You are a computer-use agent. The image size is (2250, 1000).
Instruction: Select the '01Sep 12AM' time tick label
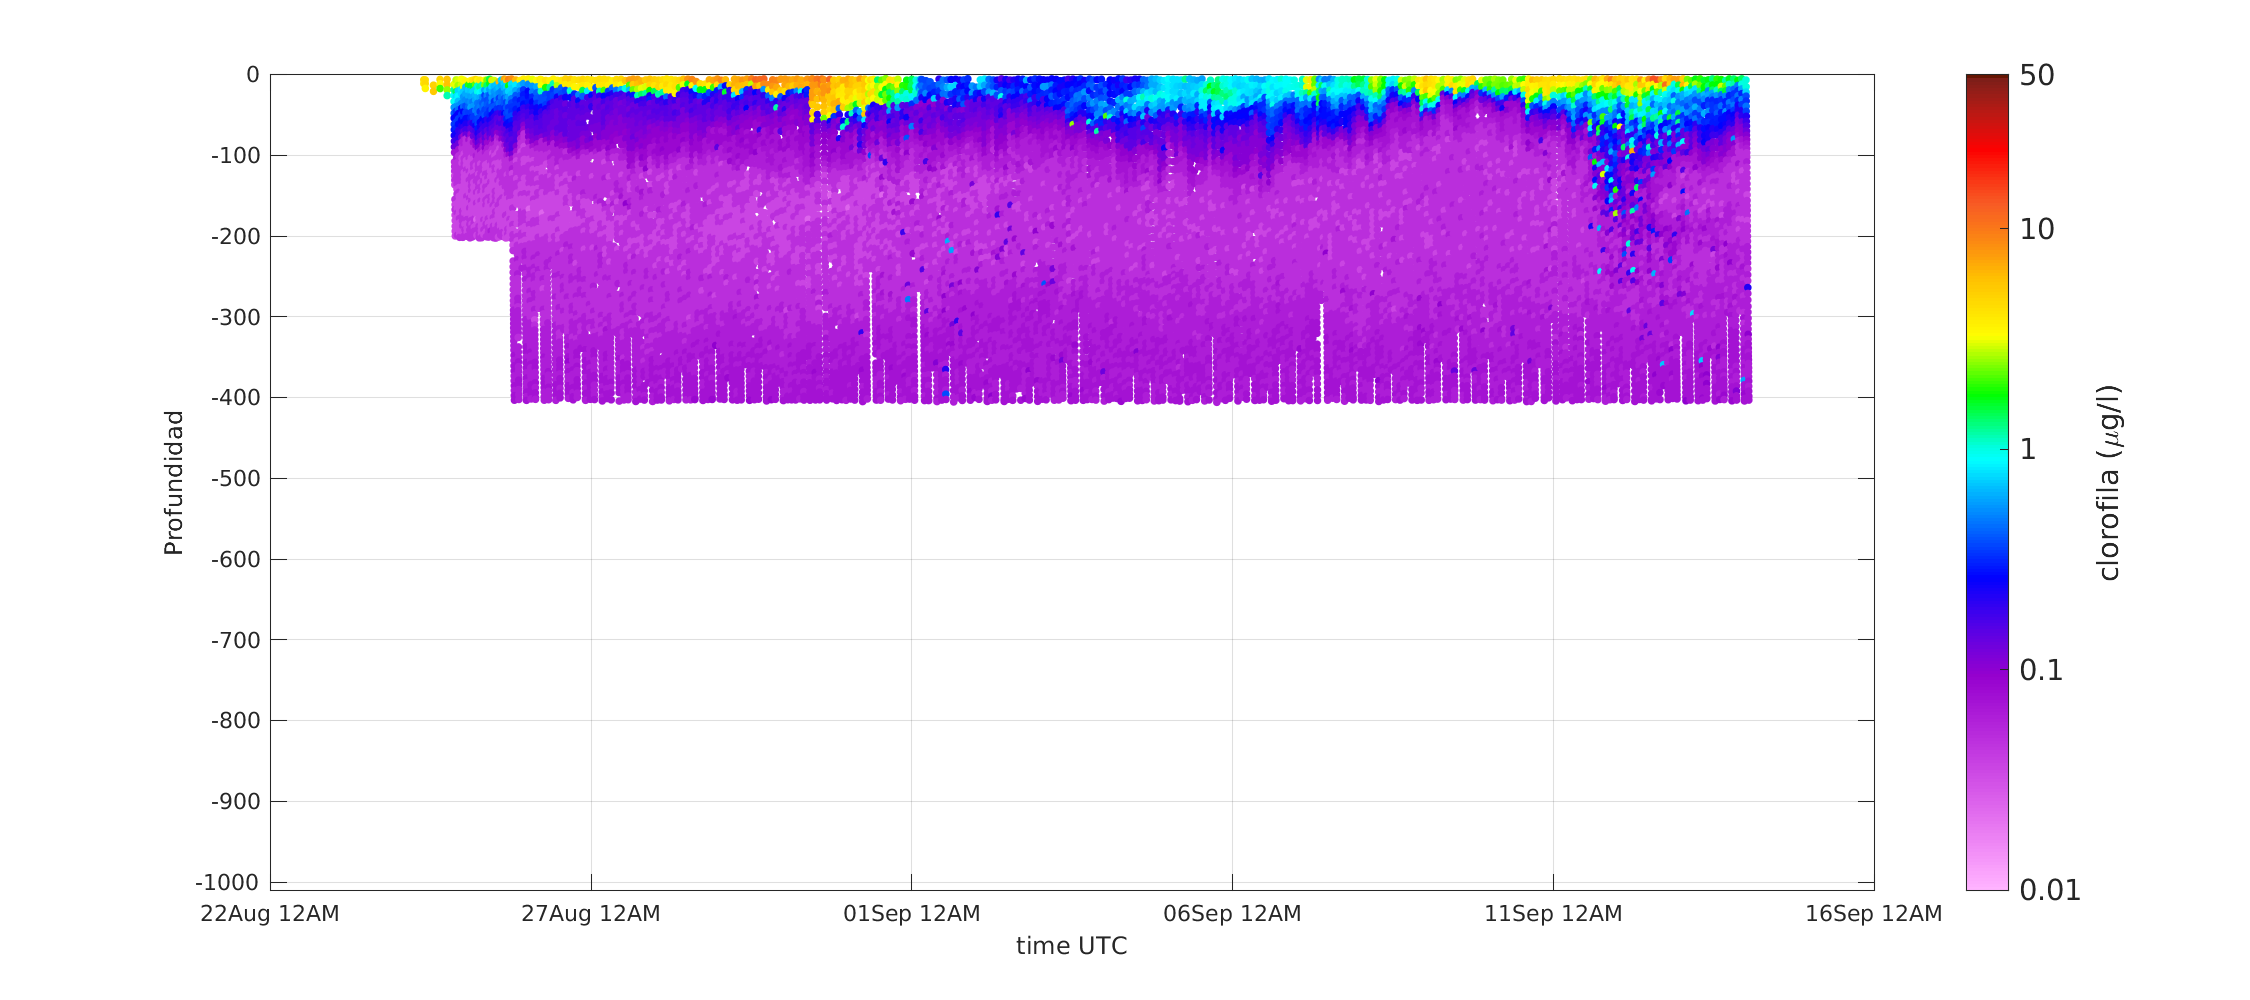tap(911, 914)
